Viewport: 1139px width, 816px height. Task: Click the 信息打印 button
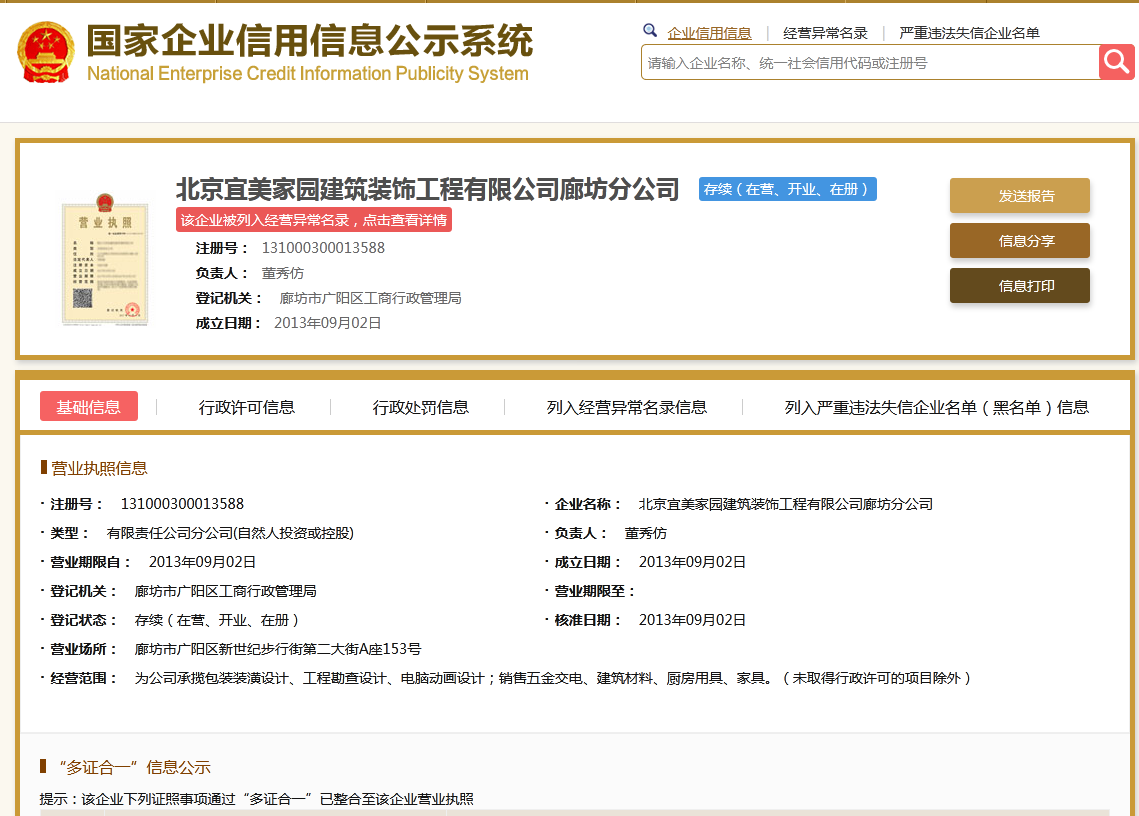(x=1019, y=286)
